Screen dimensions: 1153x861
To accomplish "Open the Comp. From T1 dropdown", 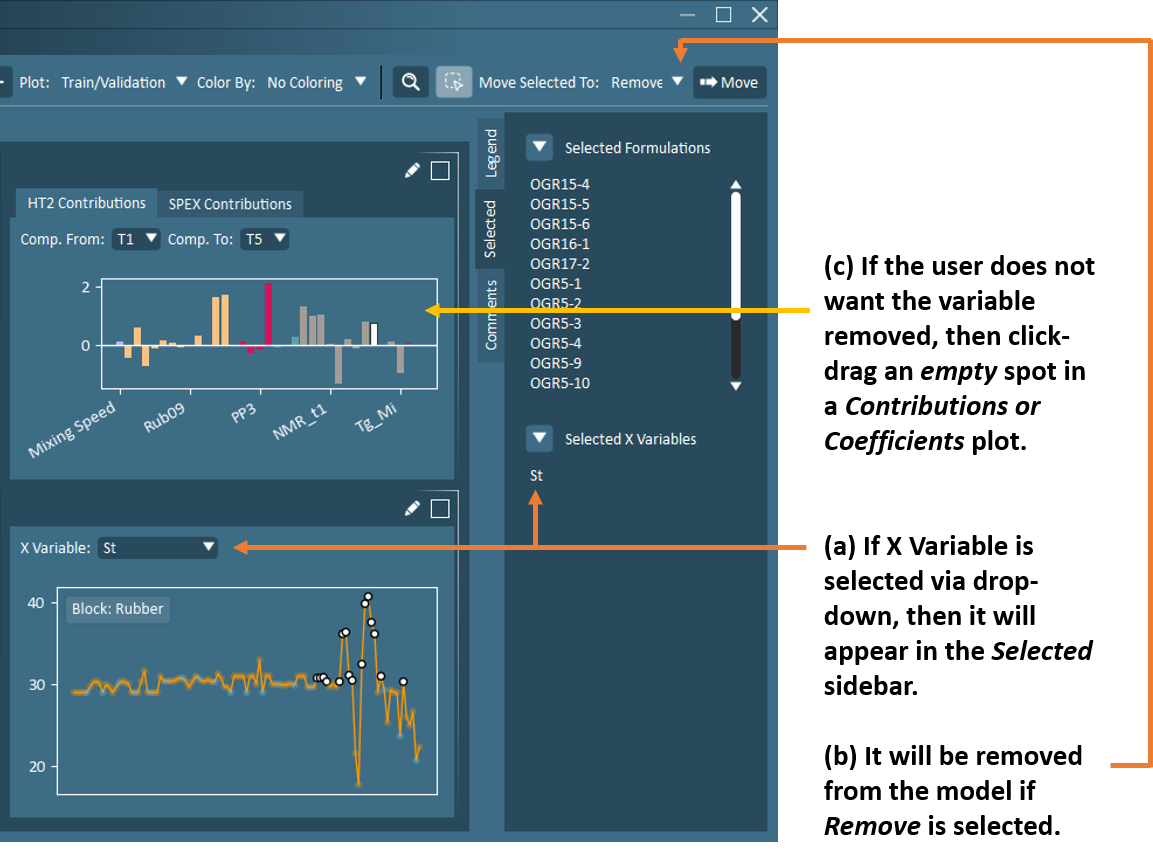I will coord(135,238).
